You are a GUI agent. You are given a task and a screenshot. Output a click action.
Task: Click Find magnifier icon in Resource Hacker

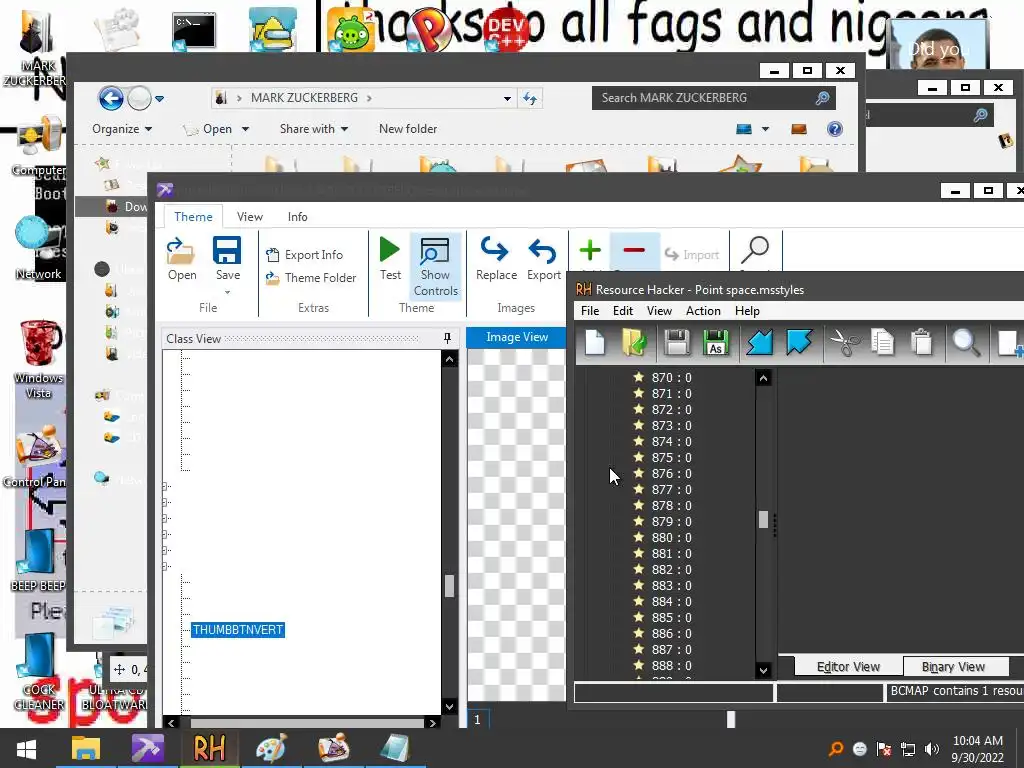(x=966, y=342)
